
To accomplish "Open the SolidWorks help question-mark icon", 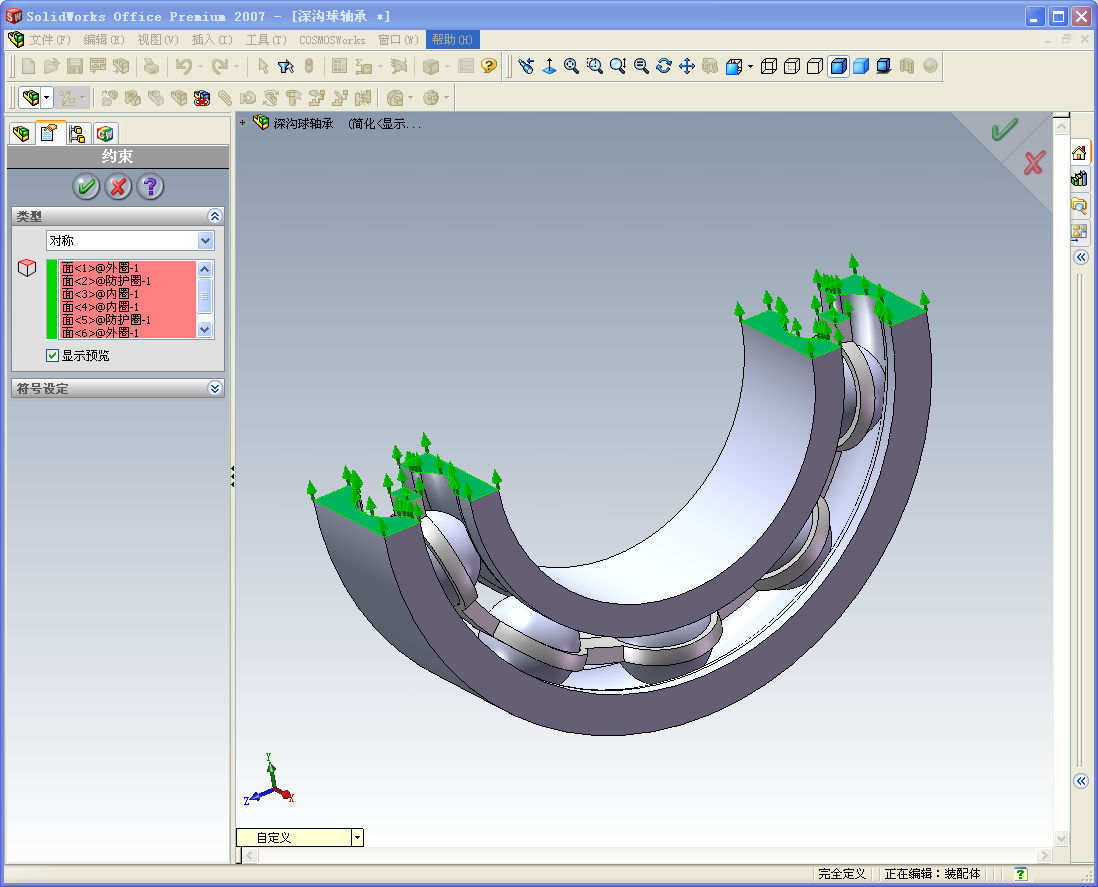I will 489,66.
